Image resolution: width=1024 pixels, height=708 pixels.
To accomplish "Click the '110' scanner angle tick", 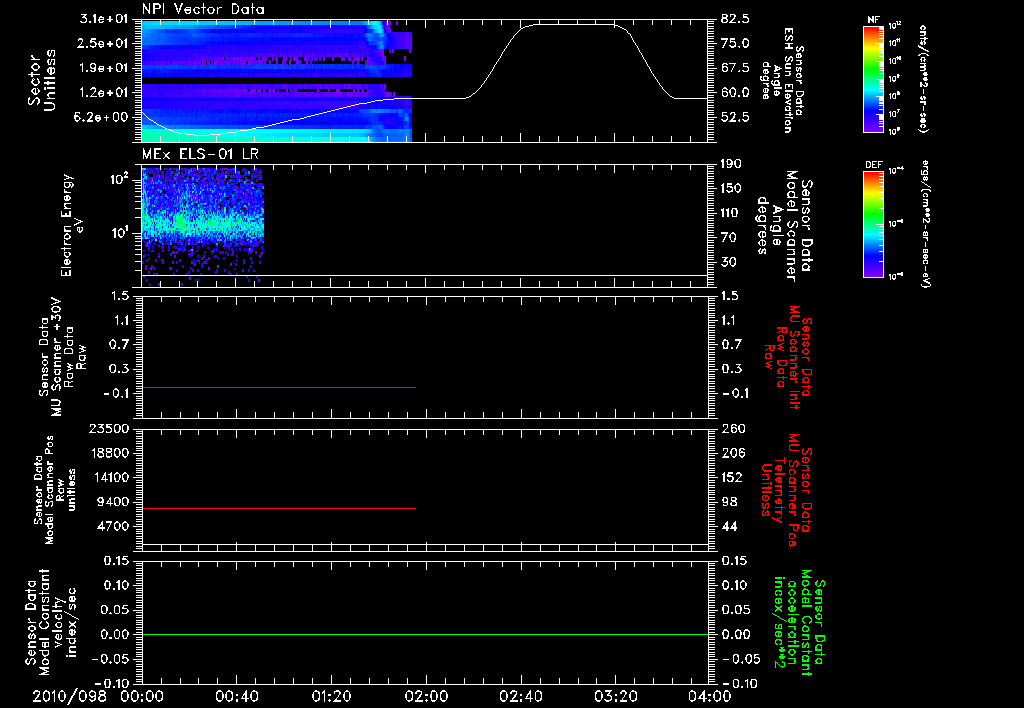I will (731, 213).
